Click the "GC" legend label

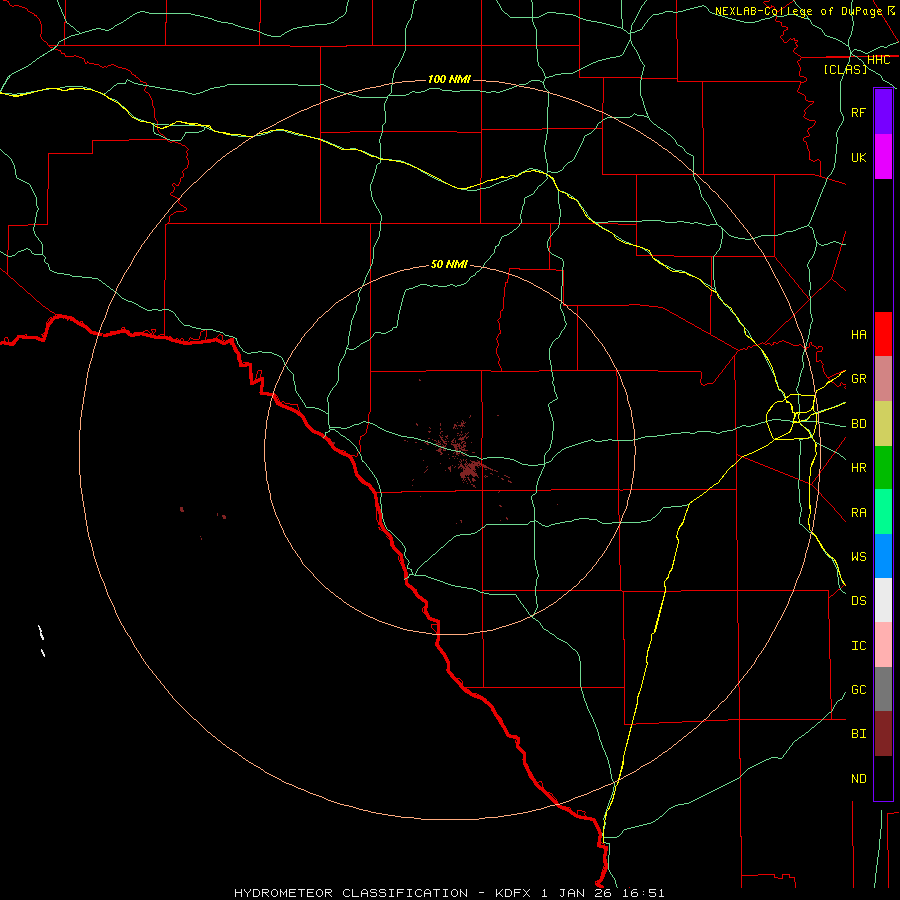[x=859, y=690]
